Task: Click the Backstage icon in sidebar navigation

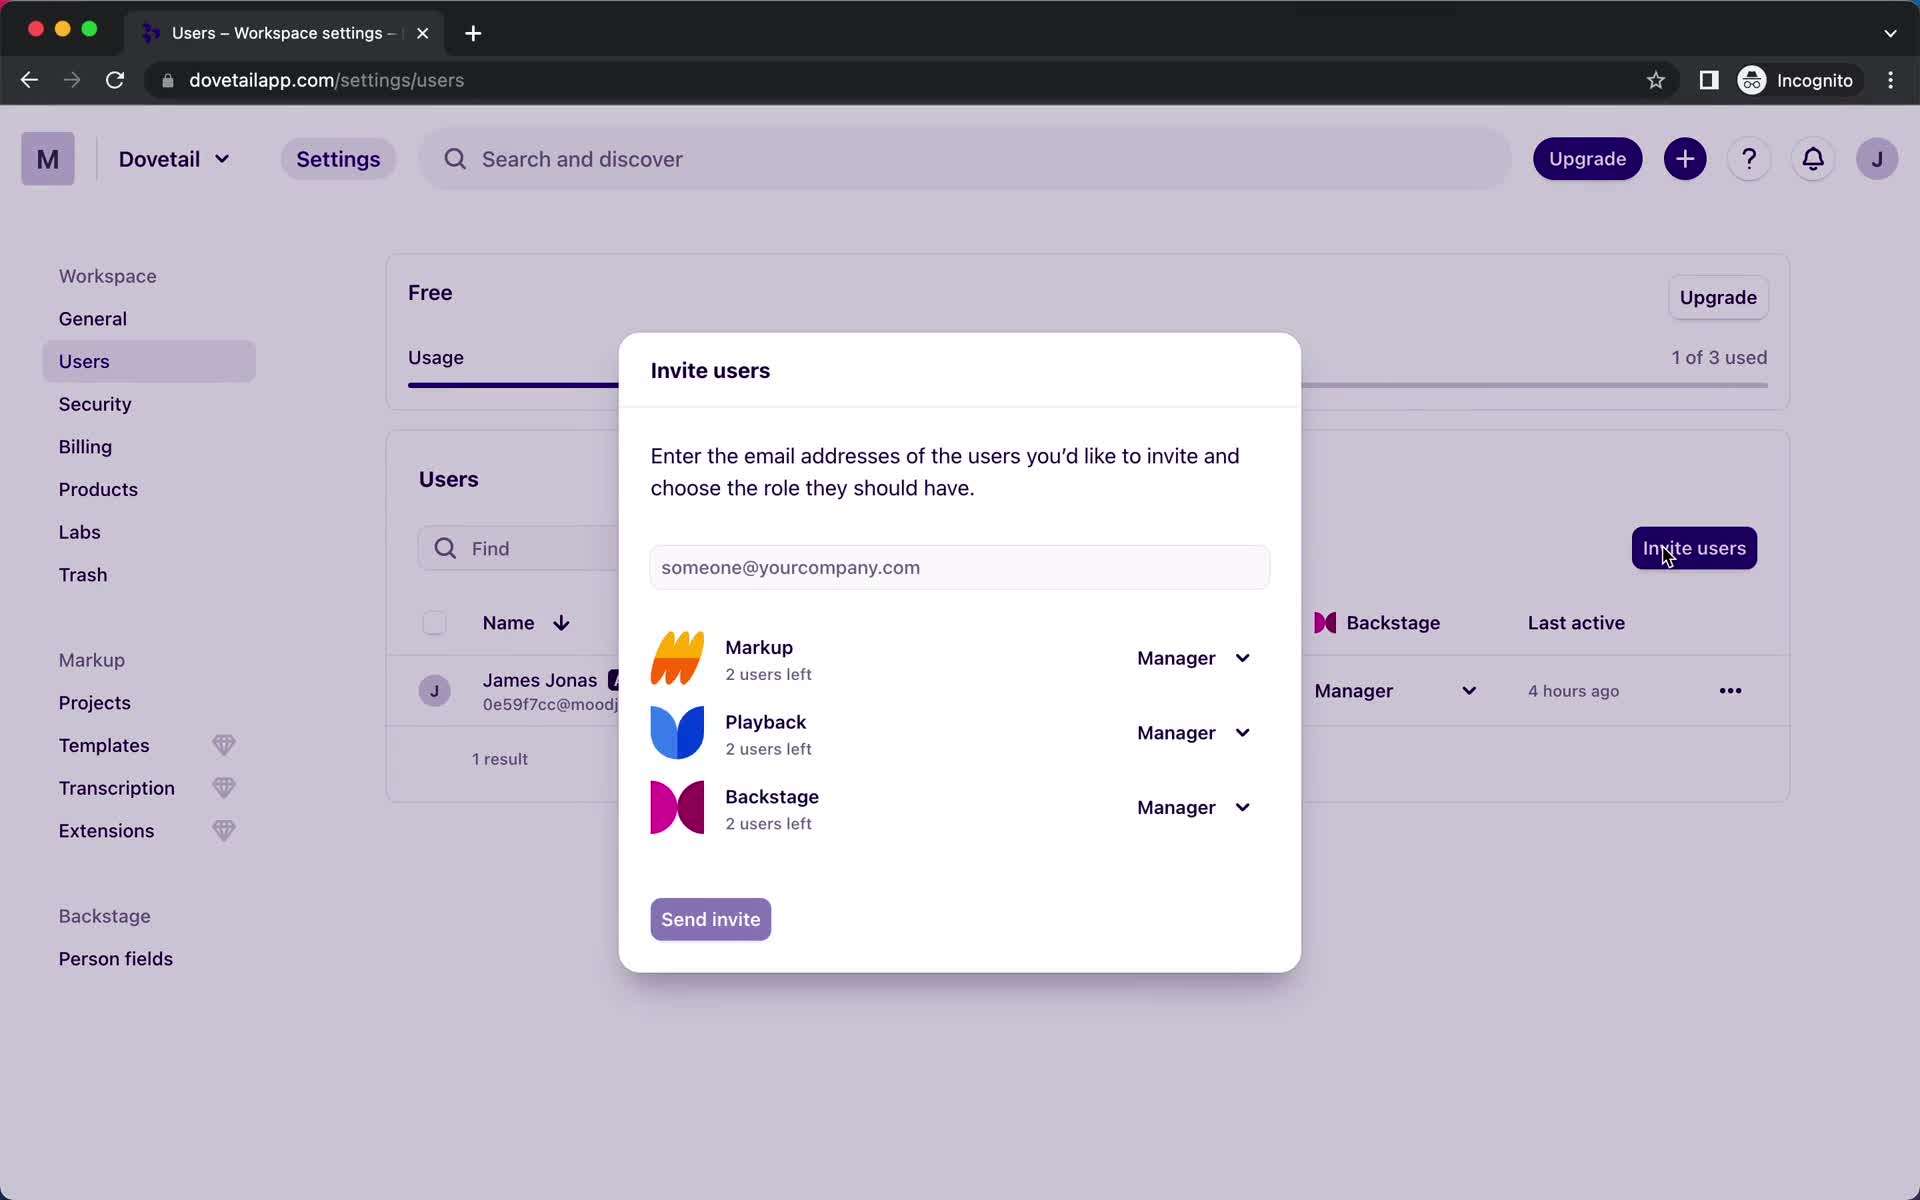Action: pyautogui.click(x=105, y=914)
